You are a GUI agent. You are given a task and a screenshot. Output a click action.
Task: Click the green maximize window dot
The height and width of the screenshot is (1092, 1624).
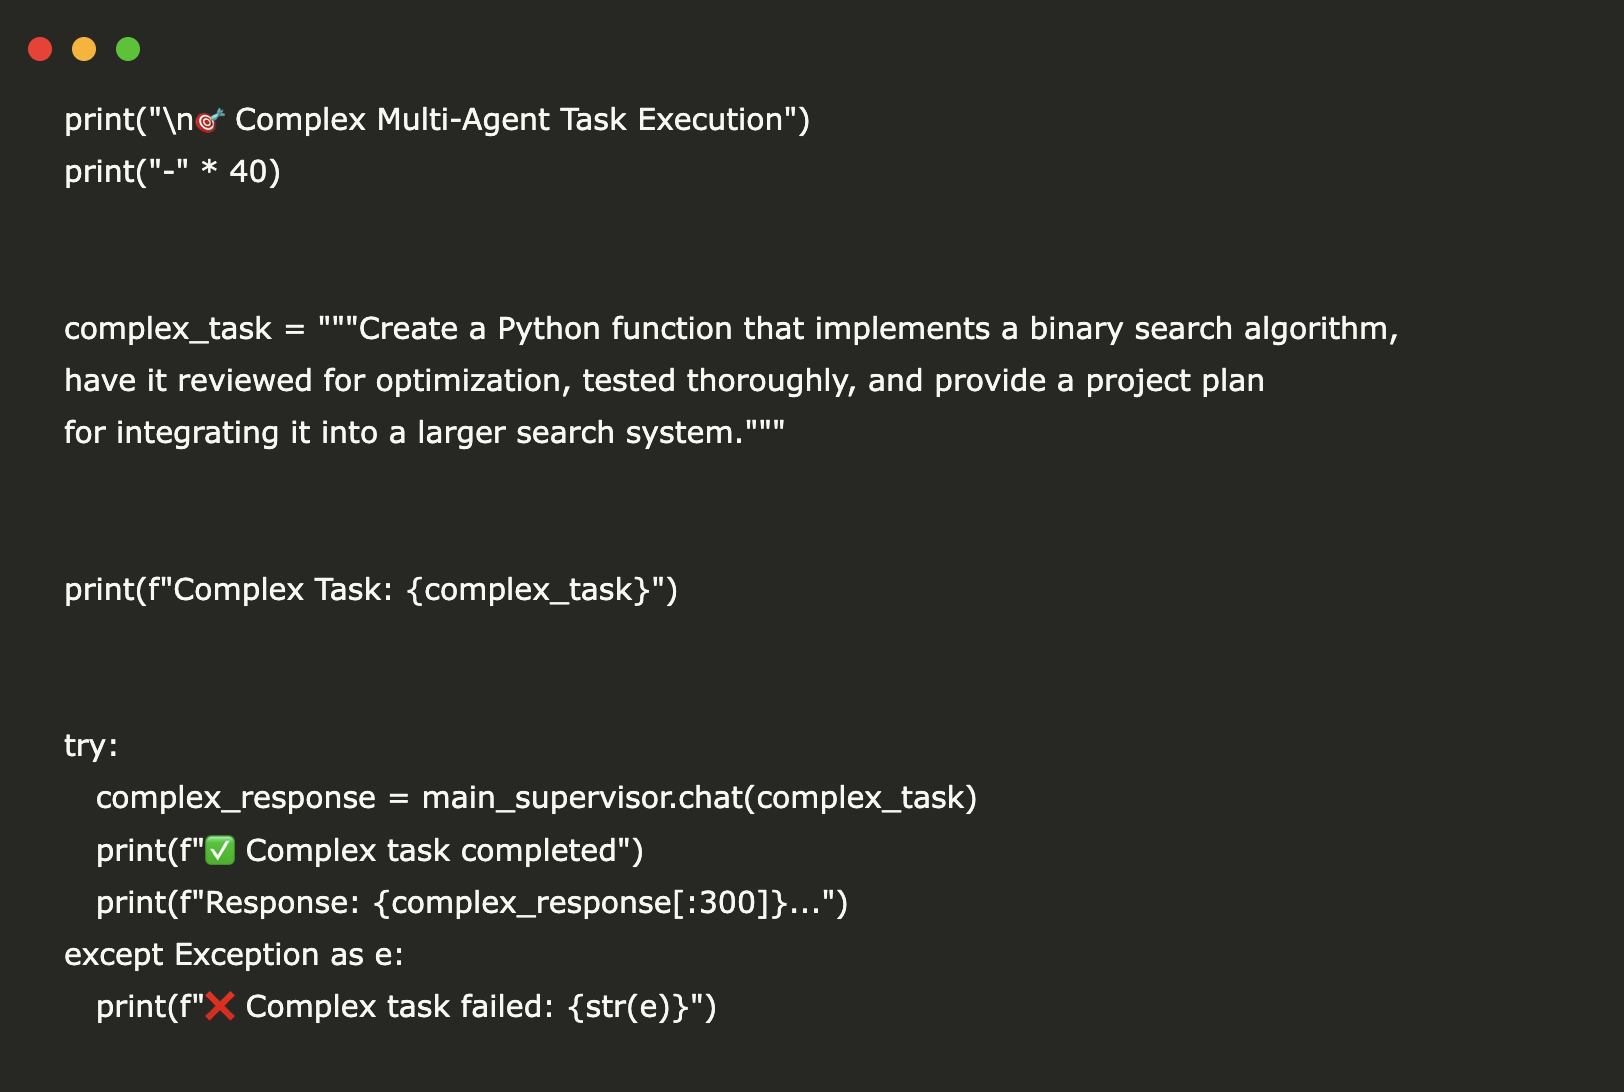point(128,49)
